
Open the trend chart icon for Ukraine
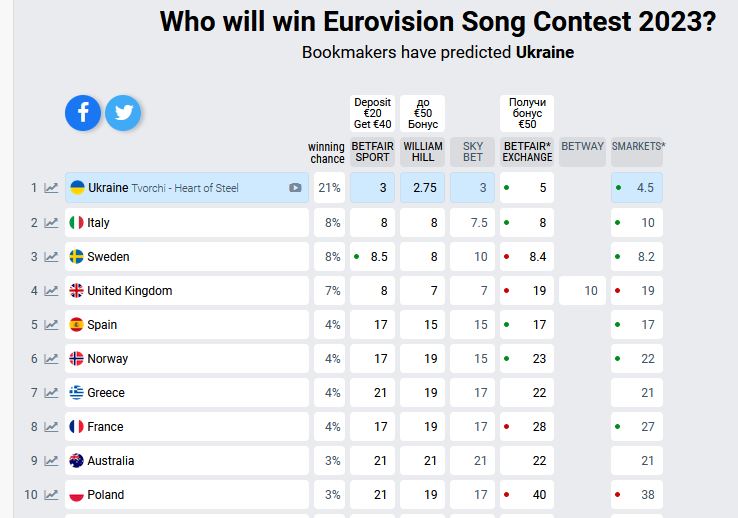pos(51,188)
